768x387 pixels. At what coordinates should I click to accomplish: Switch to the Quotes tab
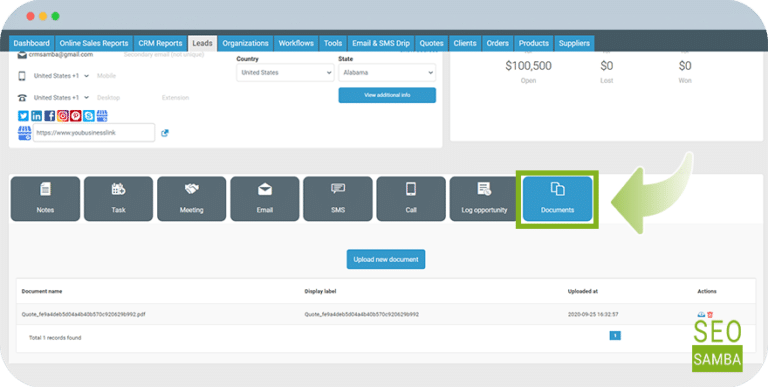tap(432, 43)
